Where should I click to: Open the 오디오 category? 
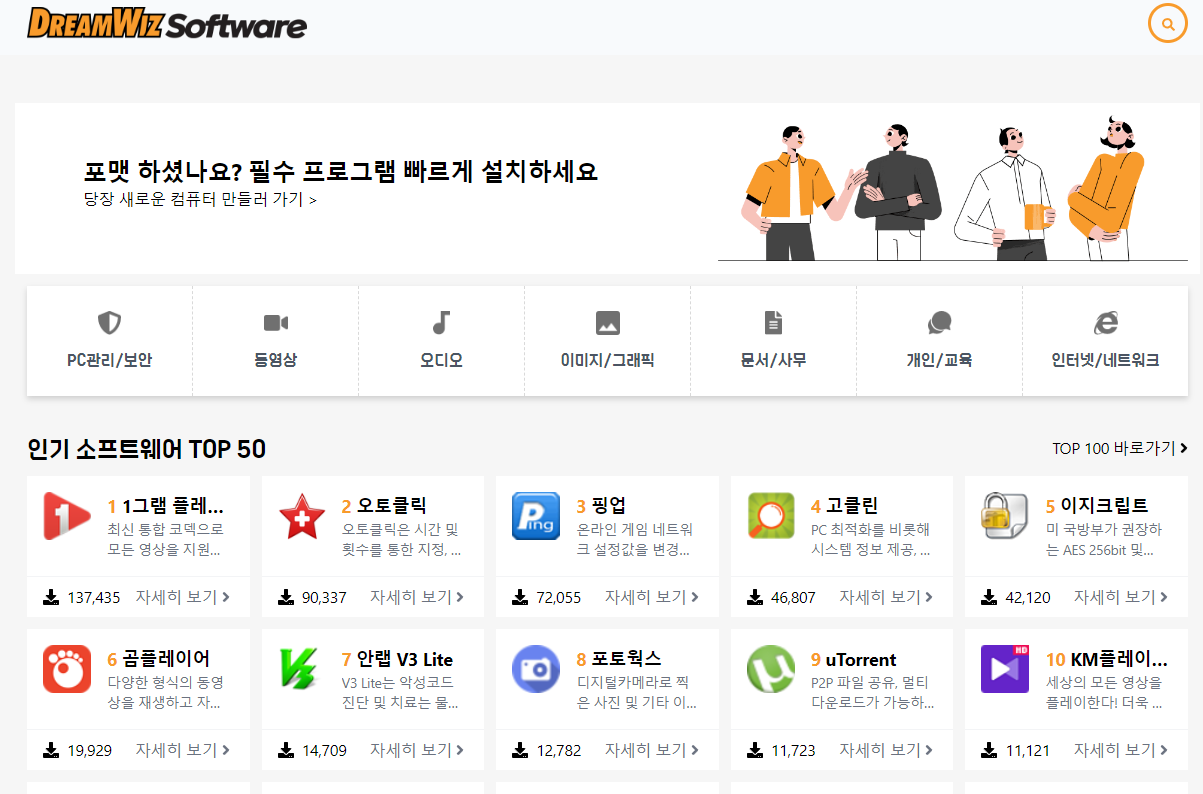[x=441, y=341]
